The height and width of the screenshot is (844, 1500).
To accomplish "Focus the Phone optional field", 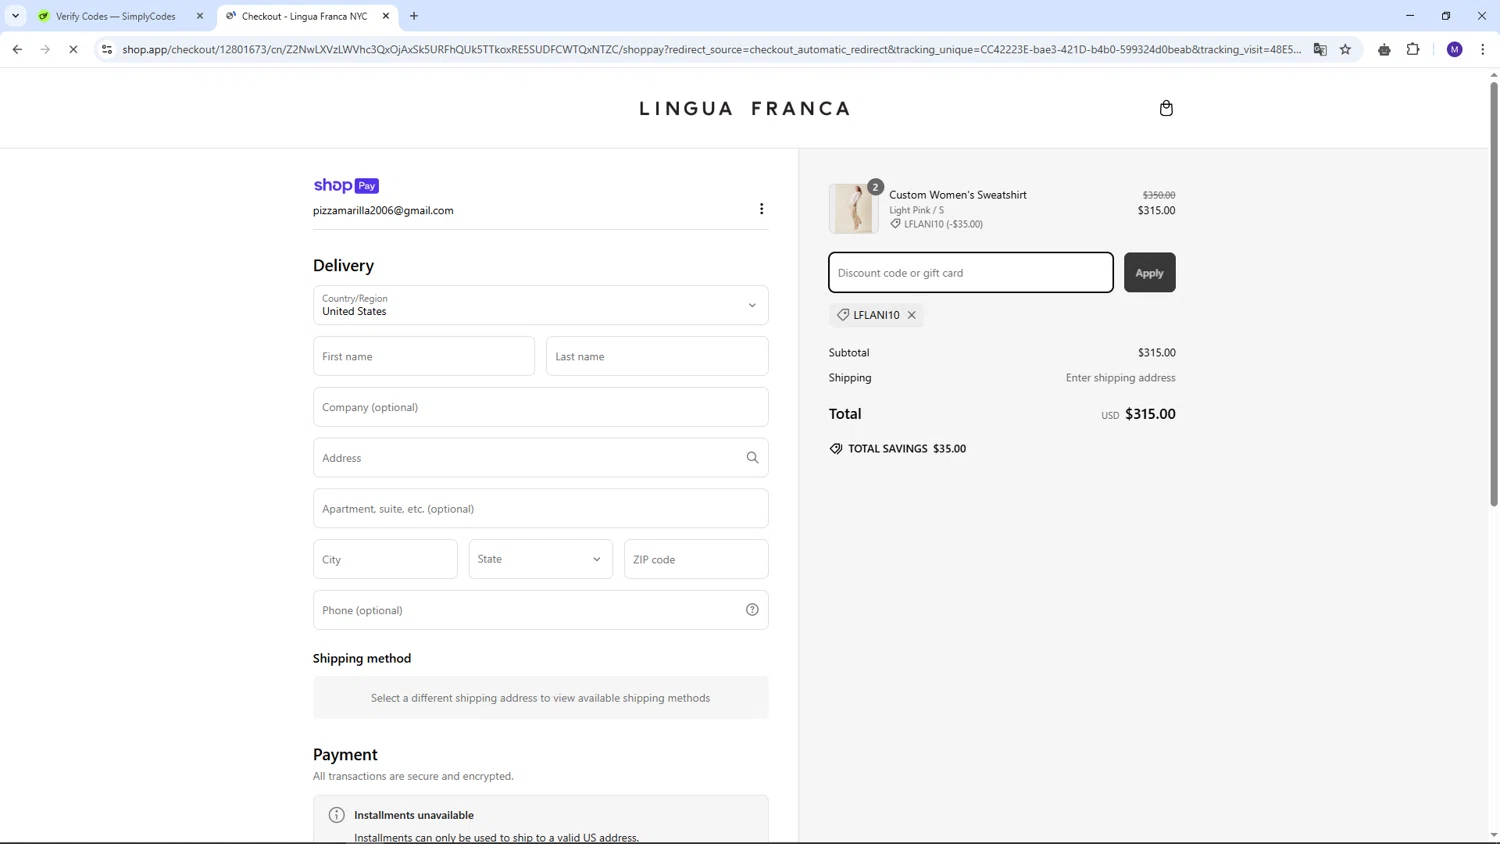I will tap(540, 610).
